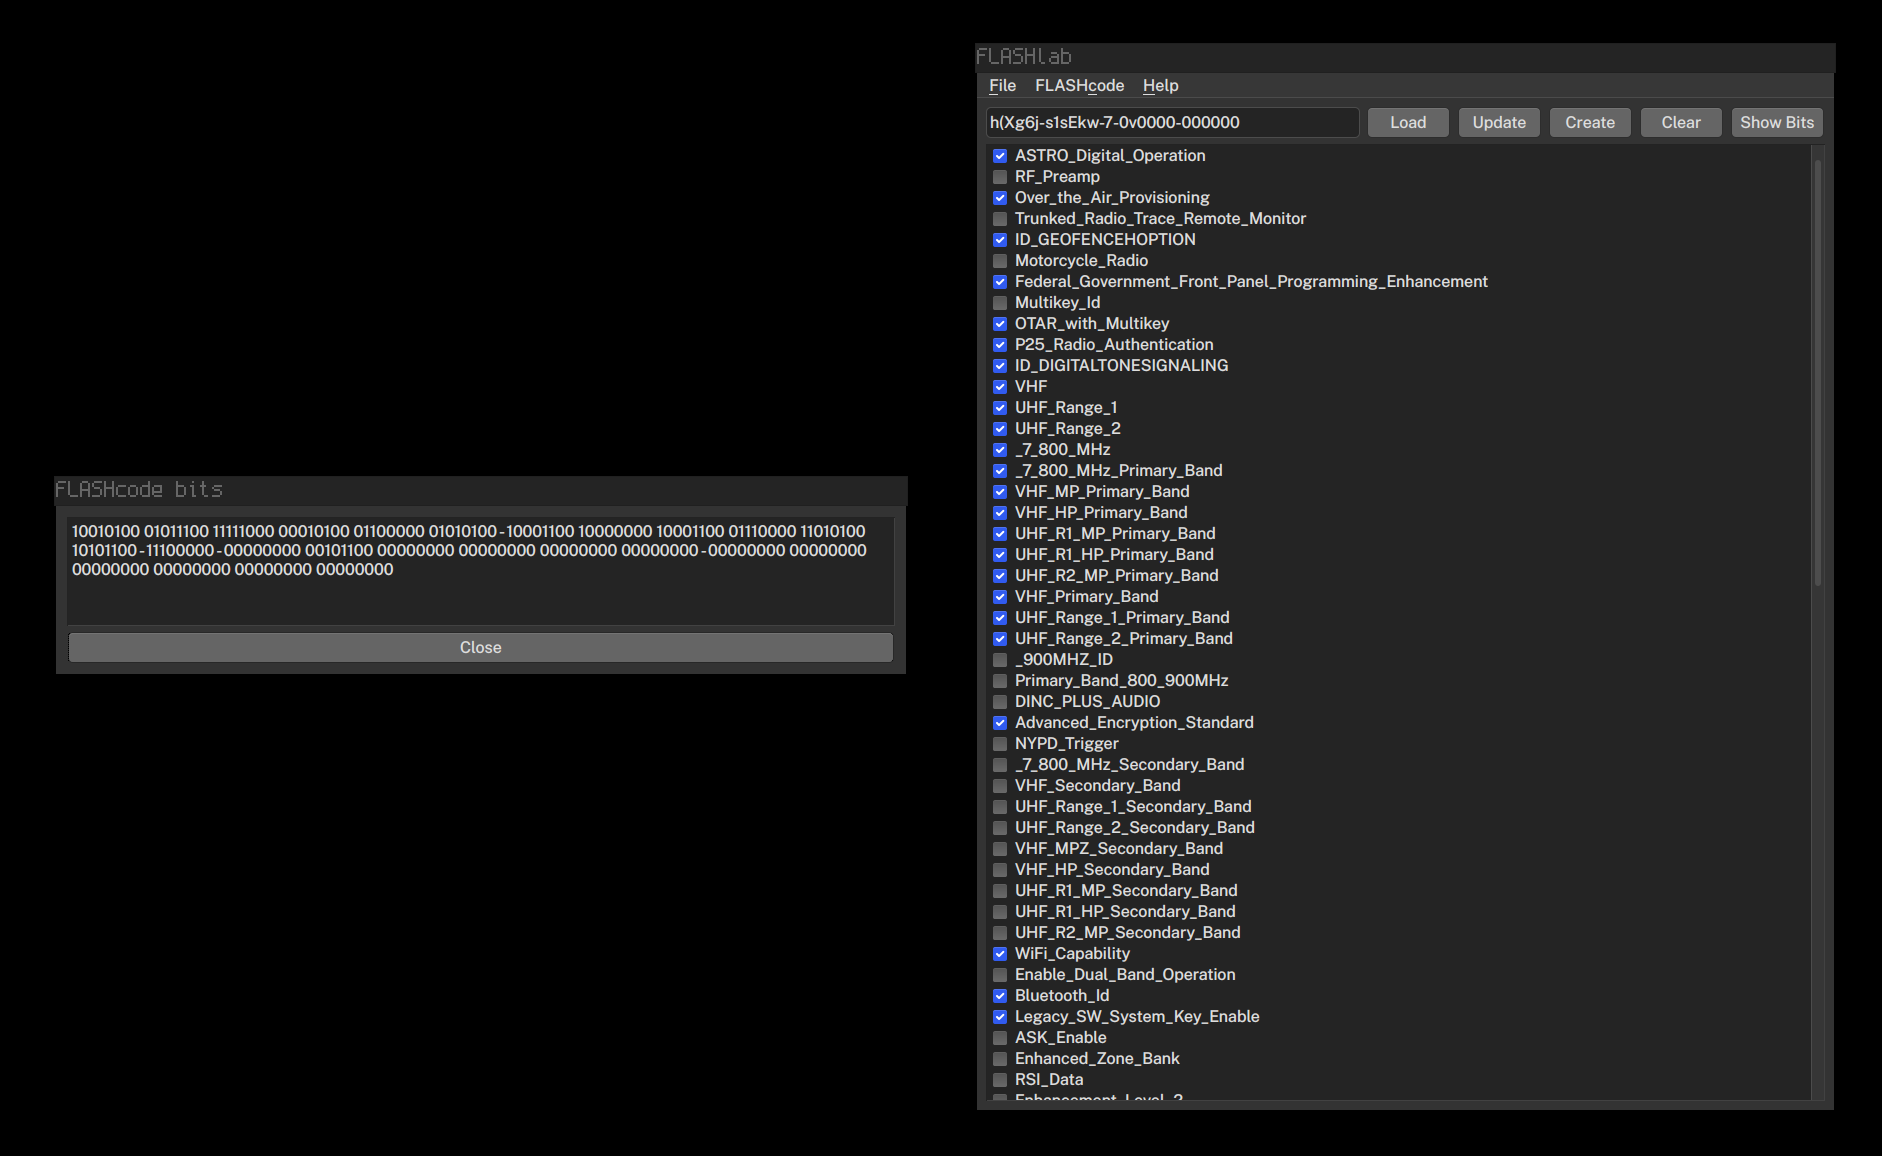Disable WiFi_Capability
Image resolution: width=1882 pixels, height=1156 pixels.
click(1000, 953)
